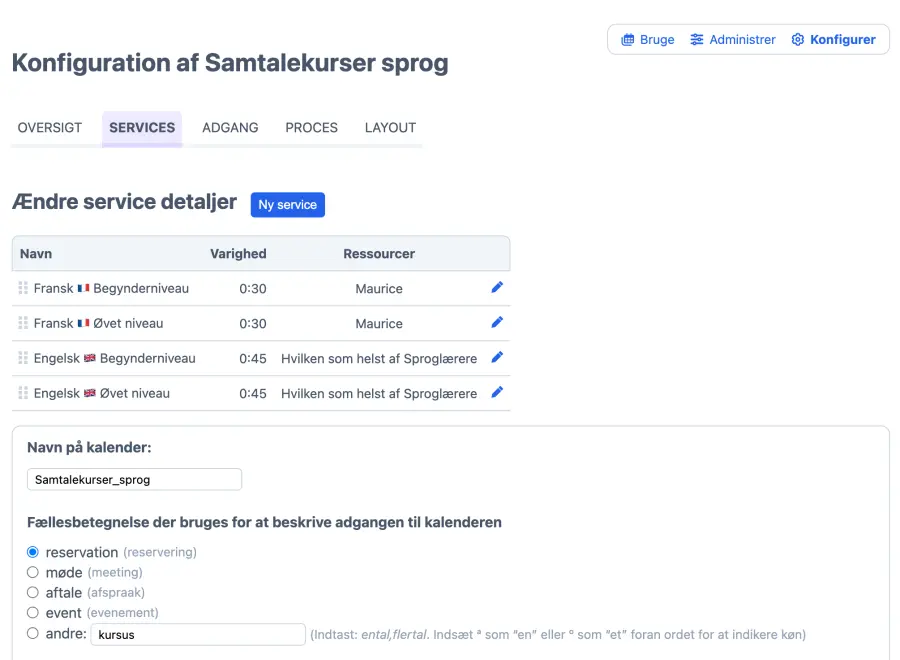
Task: Choose the møde (meeting) option
Action: click(x=33, y=573)
